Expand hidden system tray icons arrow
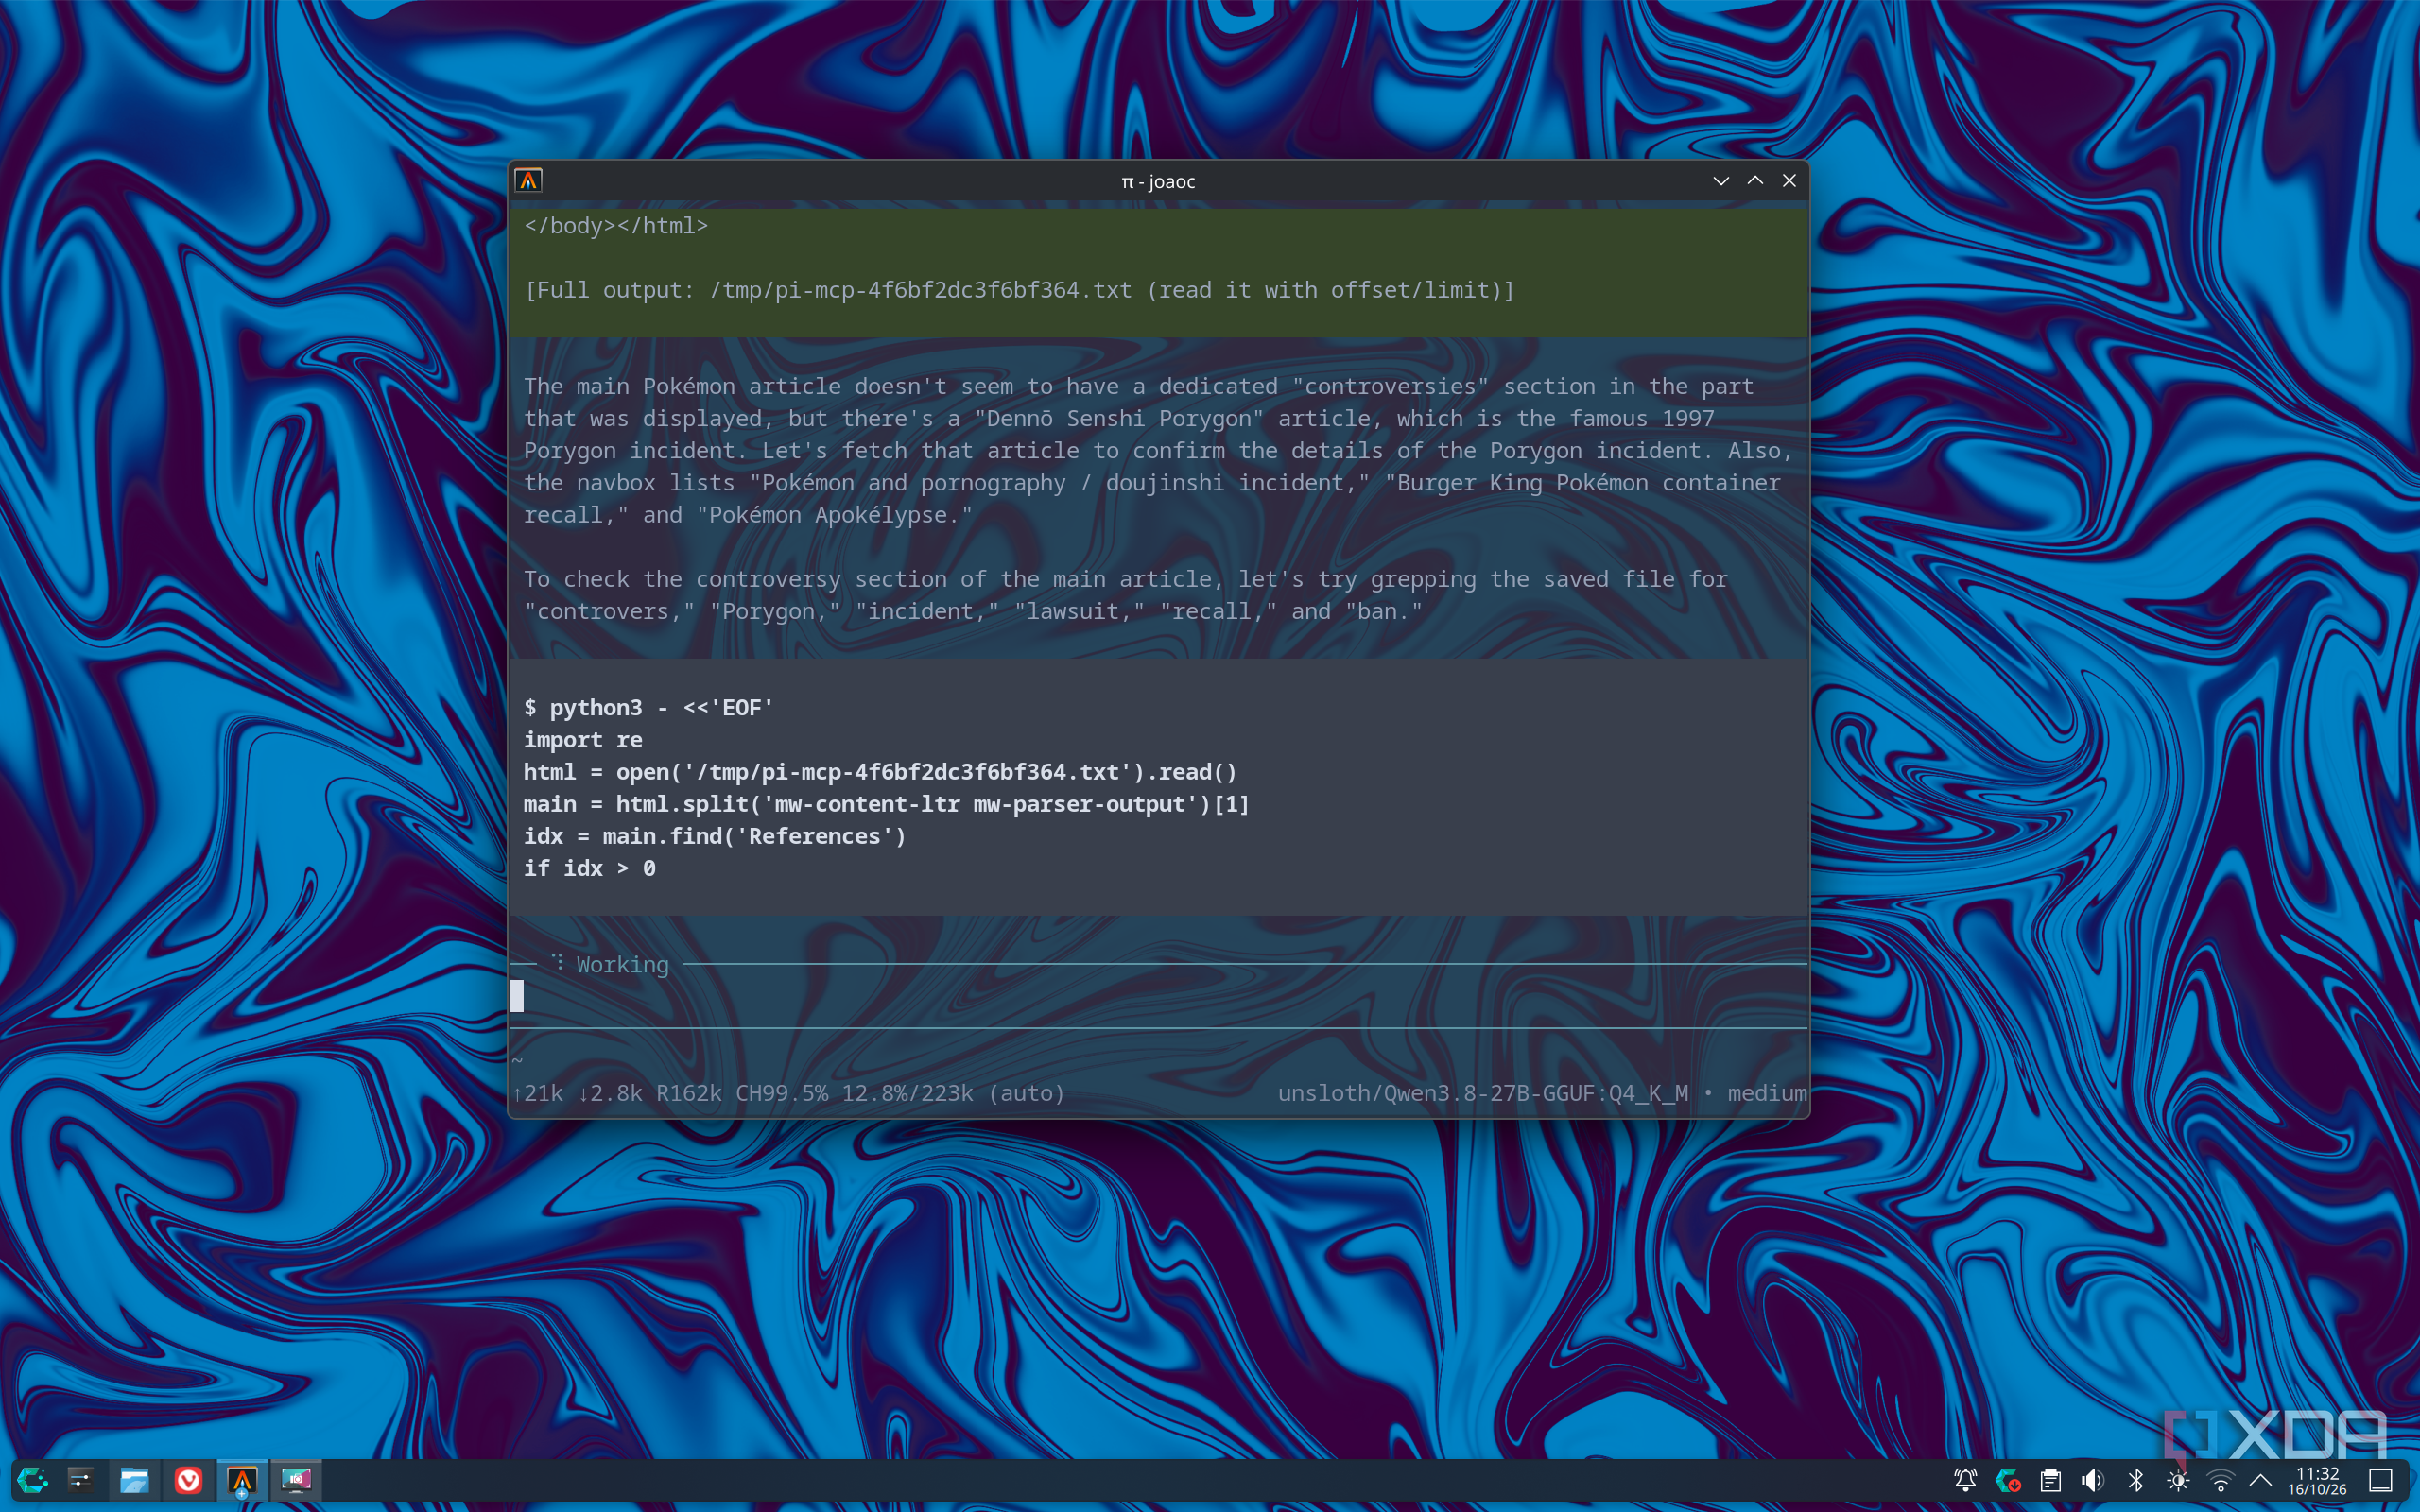This screenshot has height=1512, width=2420. pos(2260,1480)
